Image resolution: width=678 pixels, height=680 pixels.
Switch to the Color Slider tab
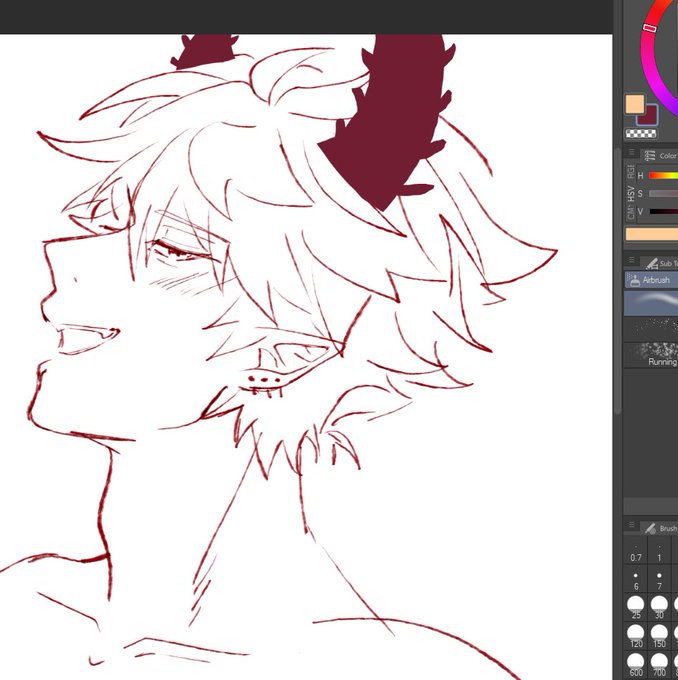659,156
